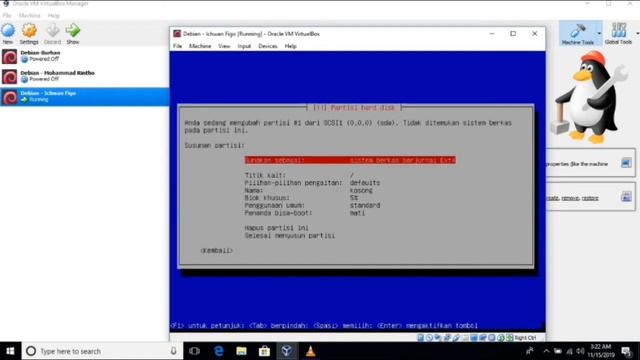Screen dimensions: 640x360
Task: Click microphone icon in search box
Action: 173,351
